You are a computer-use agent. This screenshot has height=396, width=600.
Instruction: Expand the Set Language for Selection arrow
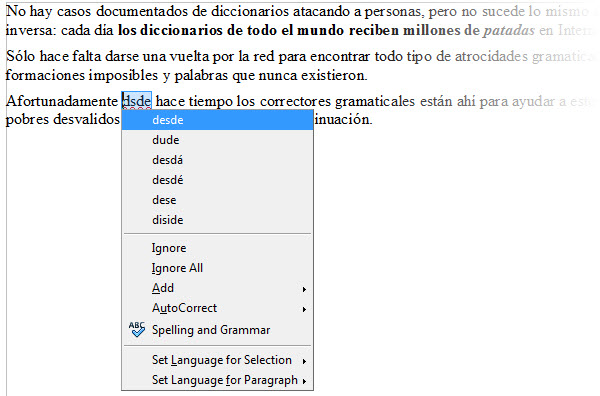[x=304, y=361]
